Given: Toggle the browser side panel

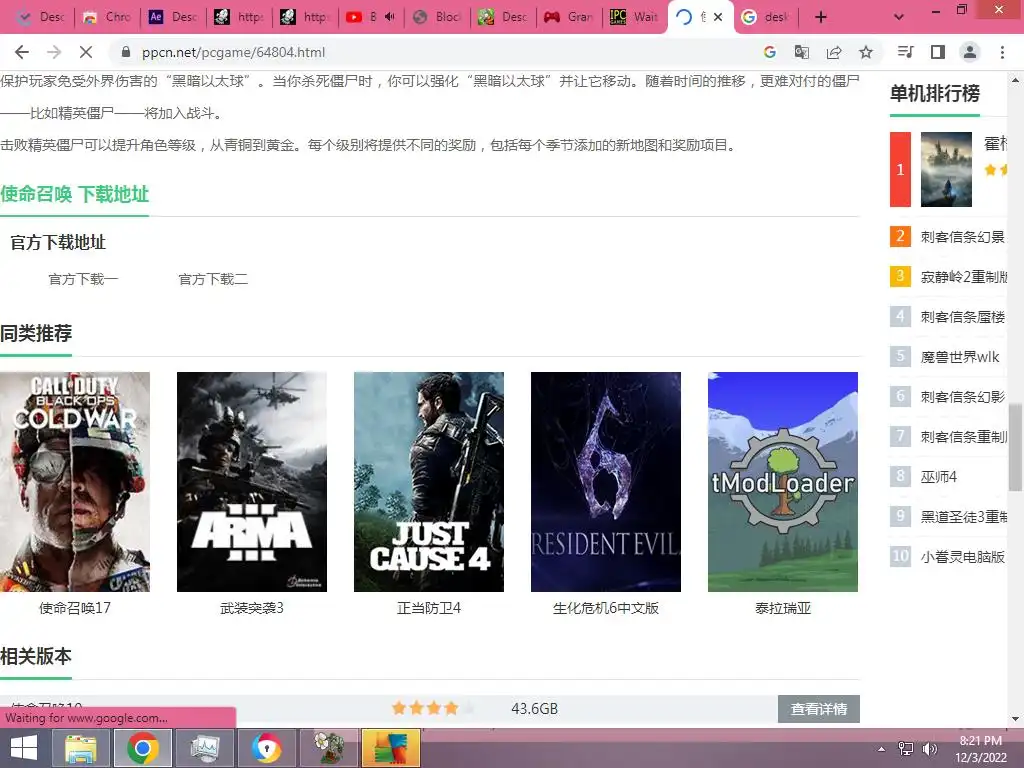Looking at the screenshot, I should pos(938,52).
